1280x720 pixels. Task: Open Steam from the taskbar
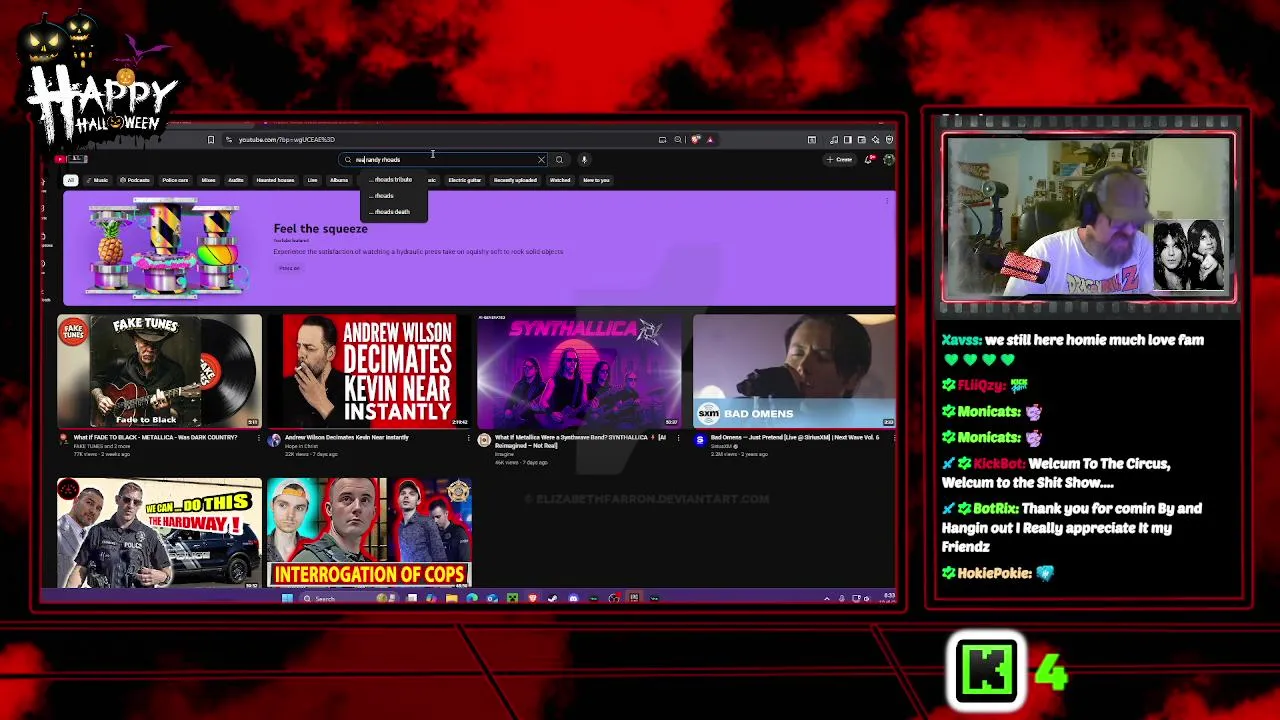click(x=552, y=598)
